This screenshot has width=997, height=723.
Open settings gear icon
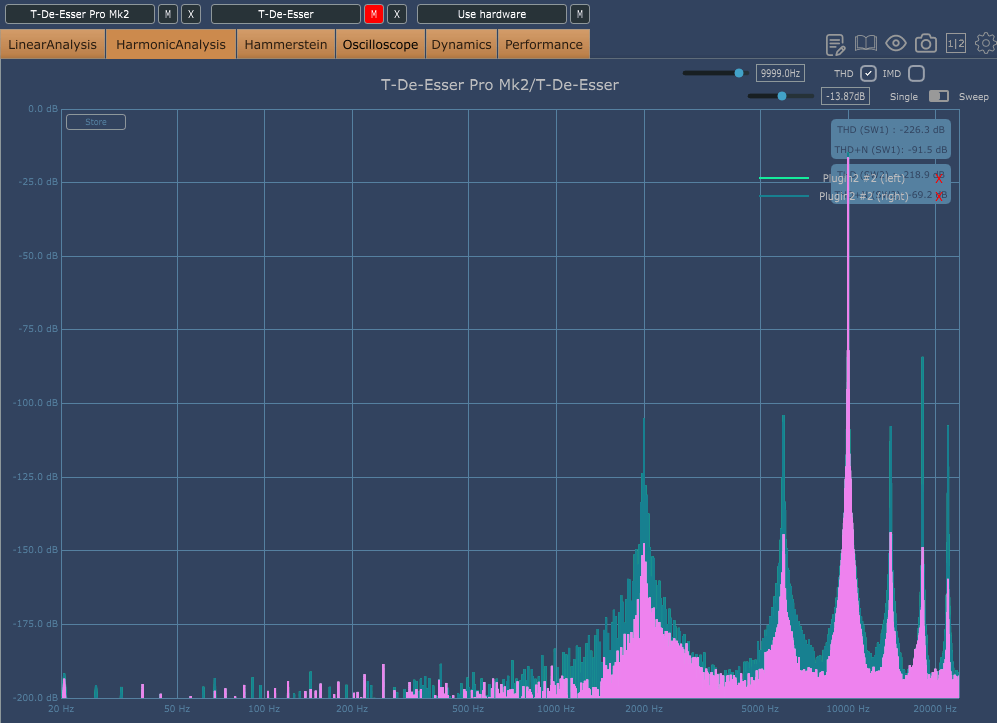(986, 43)
